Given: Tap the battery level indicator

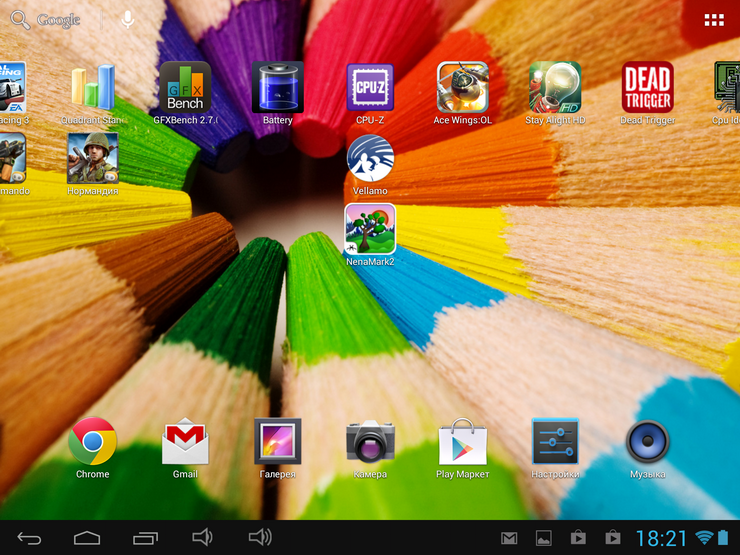Looking at the screenshot, I should (x=723, y=538).
